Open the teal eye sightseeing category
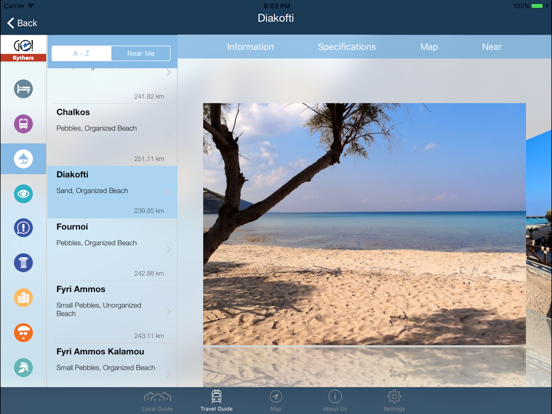552x414 pixels. (23, 194)
